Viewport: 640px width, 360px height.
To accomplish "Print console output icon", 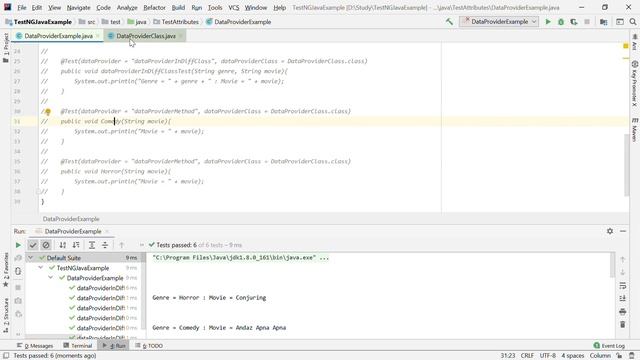I will (x=622, y=311).
